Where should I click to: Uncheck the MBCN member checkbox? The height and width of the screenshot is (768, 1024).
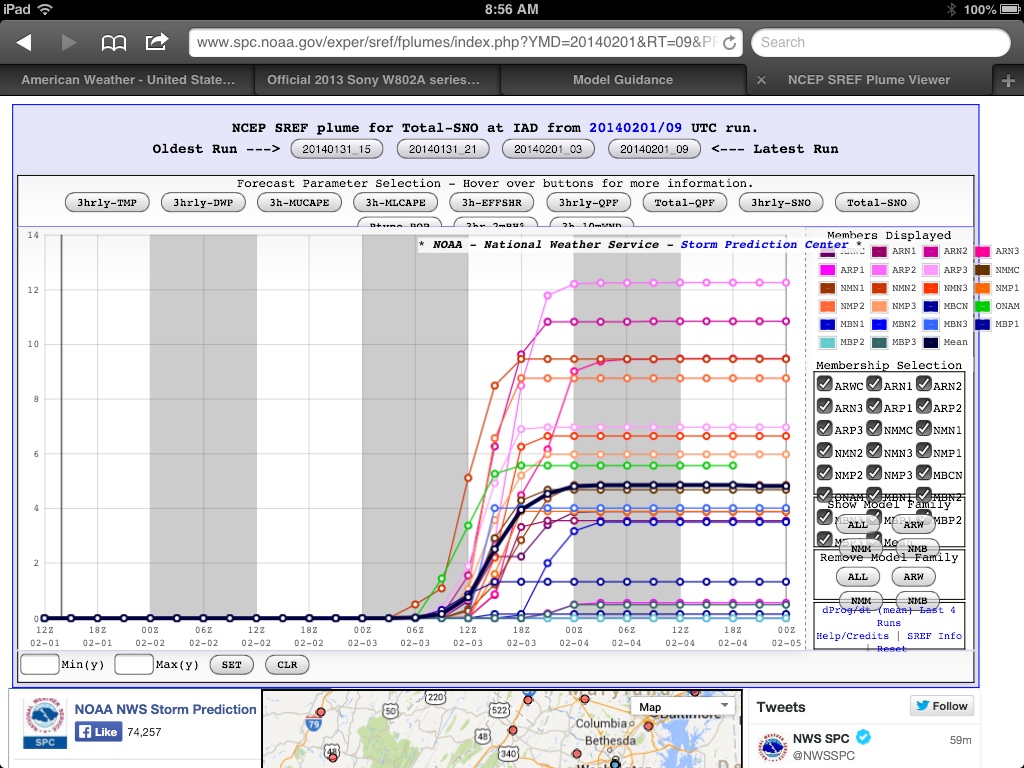pos(923,473)
